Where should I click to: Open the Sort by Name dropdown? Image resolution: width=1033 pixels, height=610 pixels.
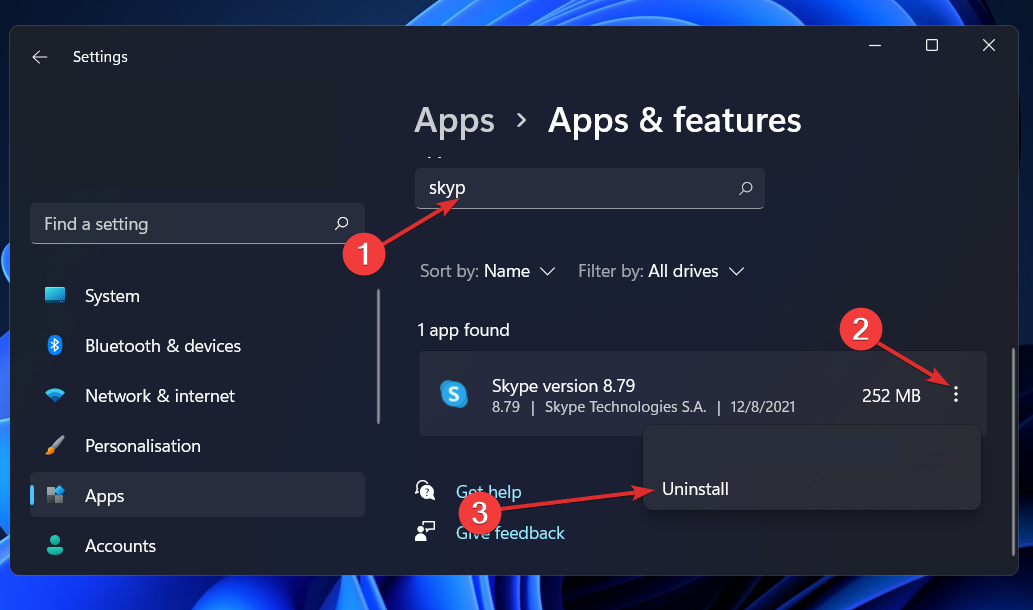(487, 270)
